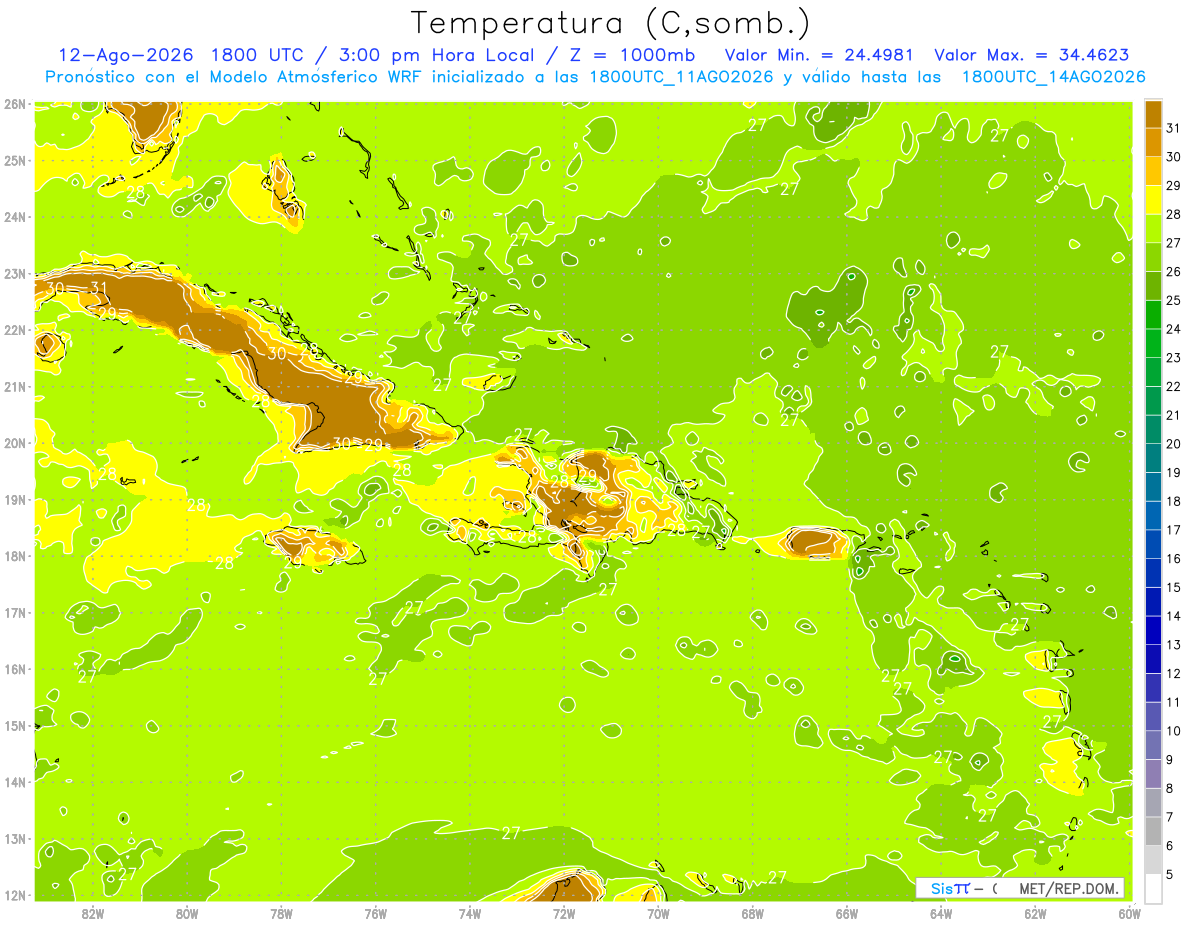Click the 18N latitude axis label
The height and width of the screenshot is (927, 1200).
click(x=14, y=556)
